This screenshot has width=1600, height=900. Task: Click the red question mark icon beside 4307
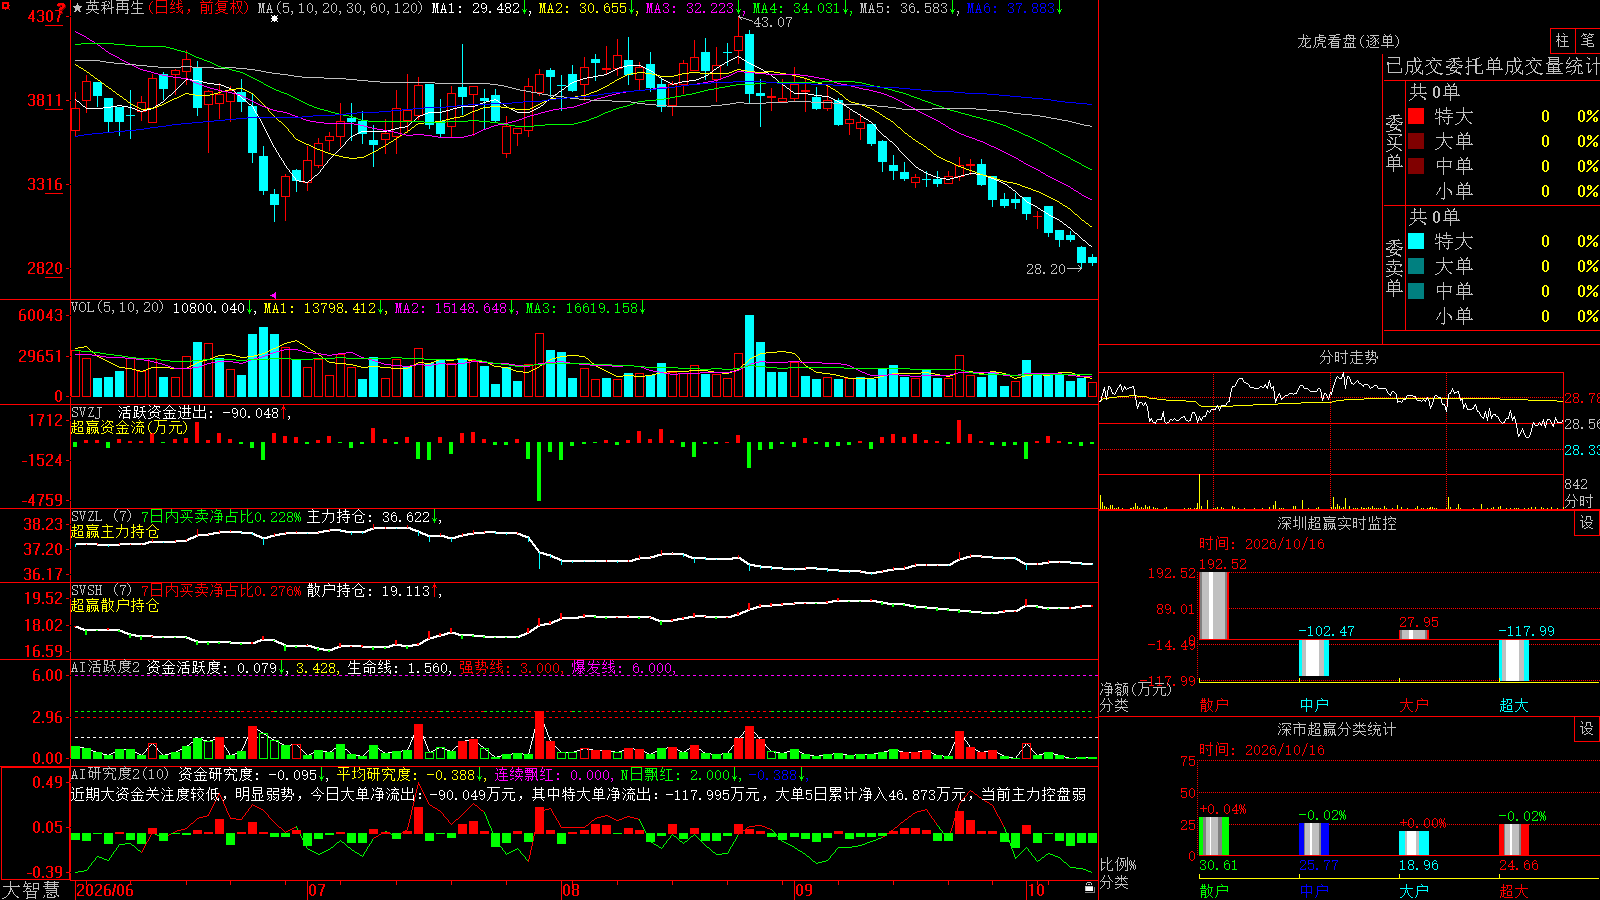pos(63,9)
